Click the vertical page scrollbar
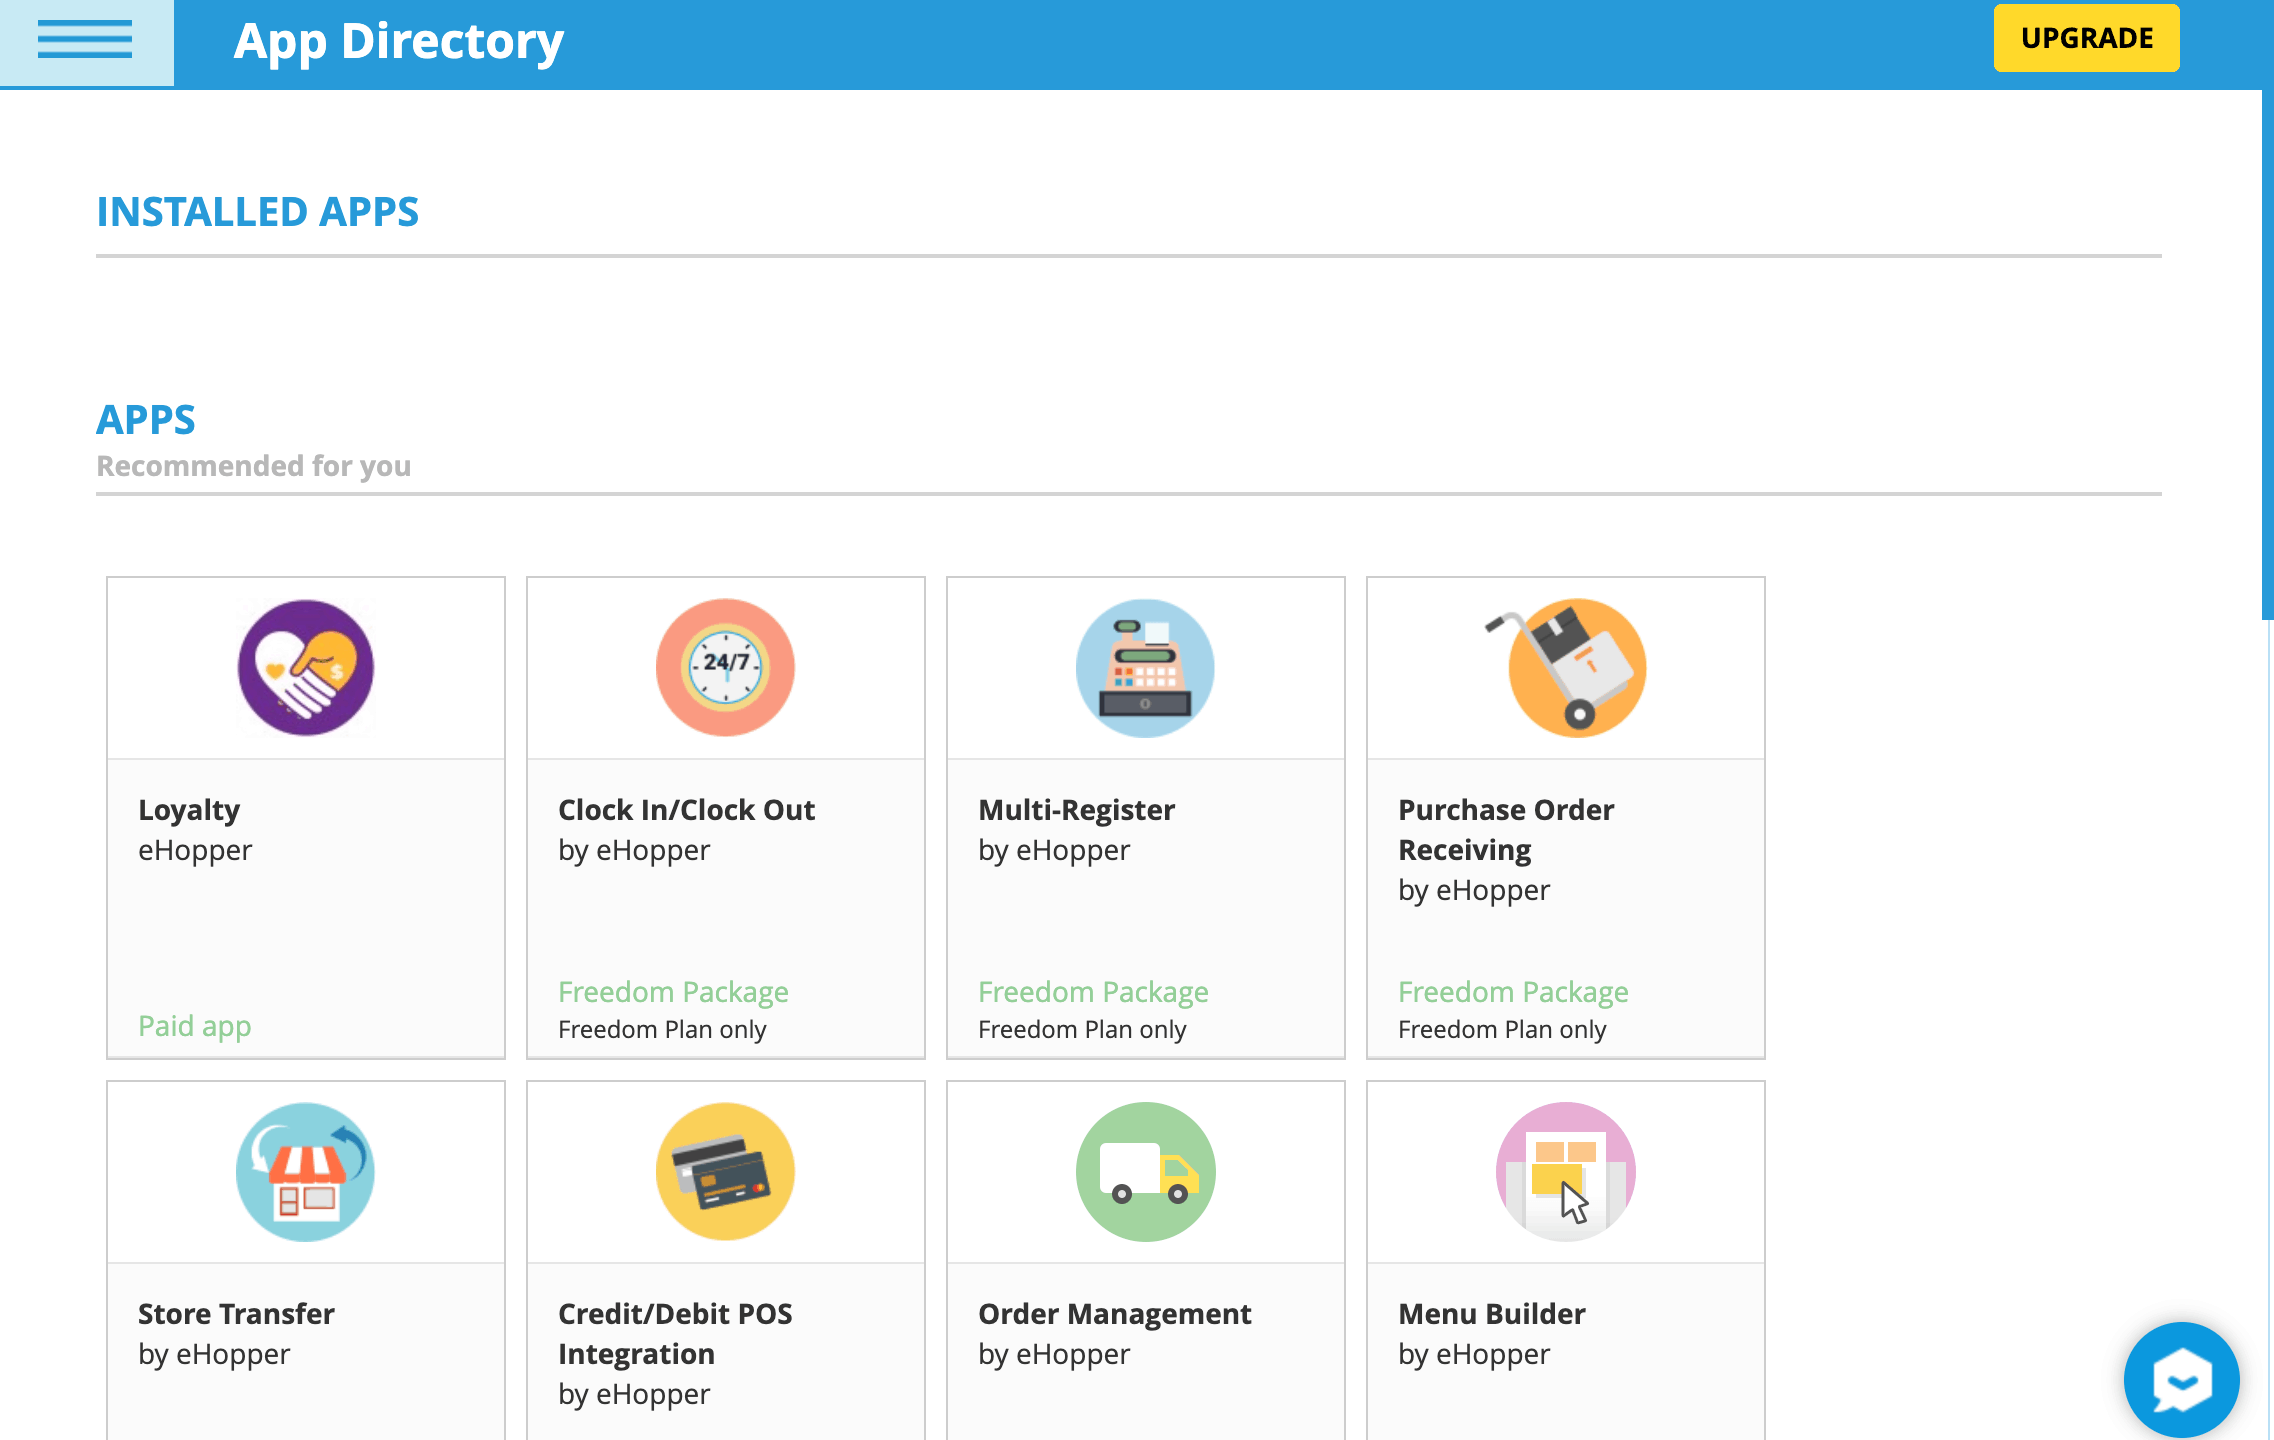The image size is (2274, 1440). click(2268, 355)
